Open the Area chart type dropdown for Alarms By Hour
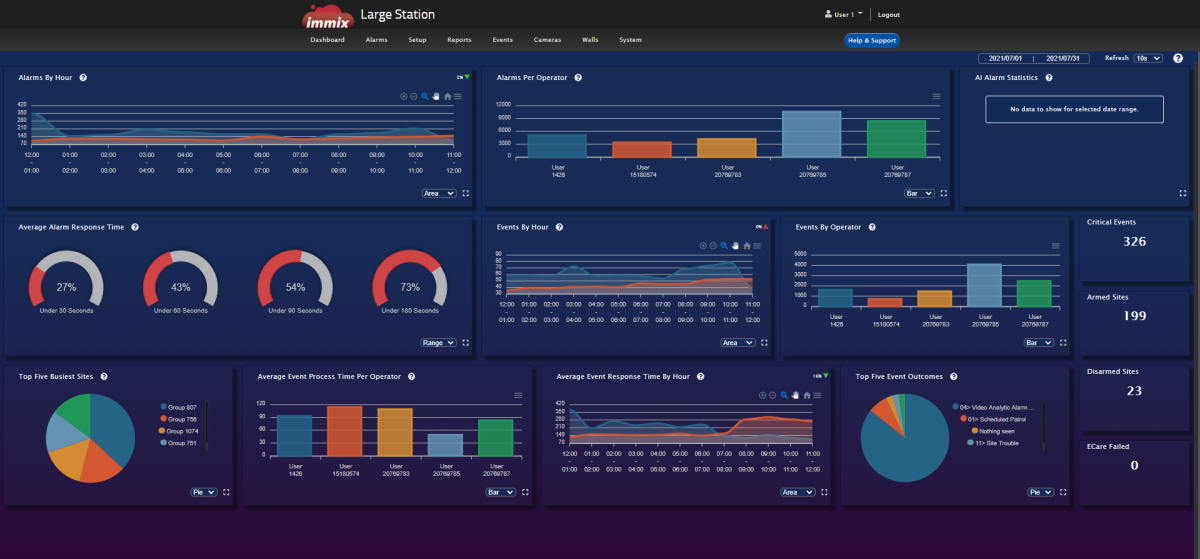Viewport: 1200px width, 559px height. click(439, 193)
